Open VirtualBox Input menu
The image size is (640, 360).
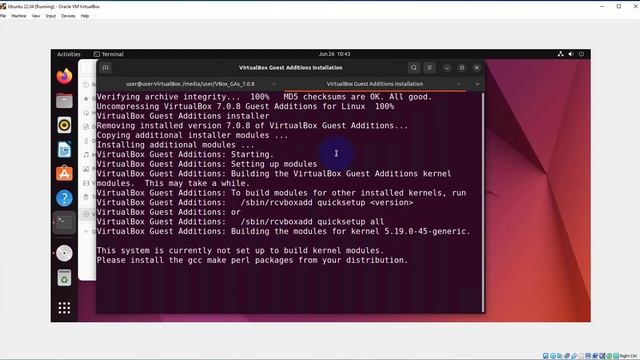(x=51, y=16)
